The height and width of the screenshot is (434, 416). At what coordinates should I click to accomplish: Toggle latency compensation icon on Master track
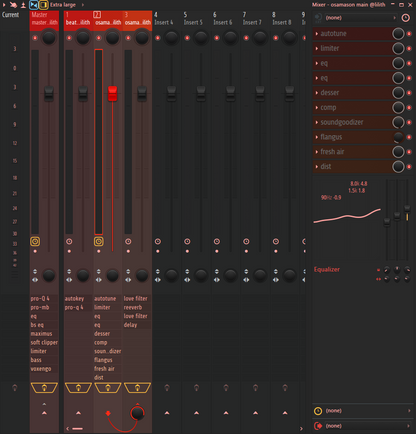(x=35, y=241)
